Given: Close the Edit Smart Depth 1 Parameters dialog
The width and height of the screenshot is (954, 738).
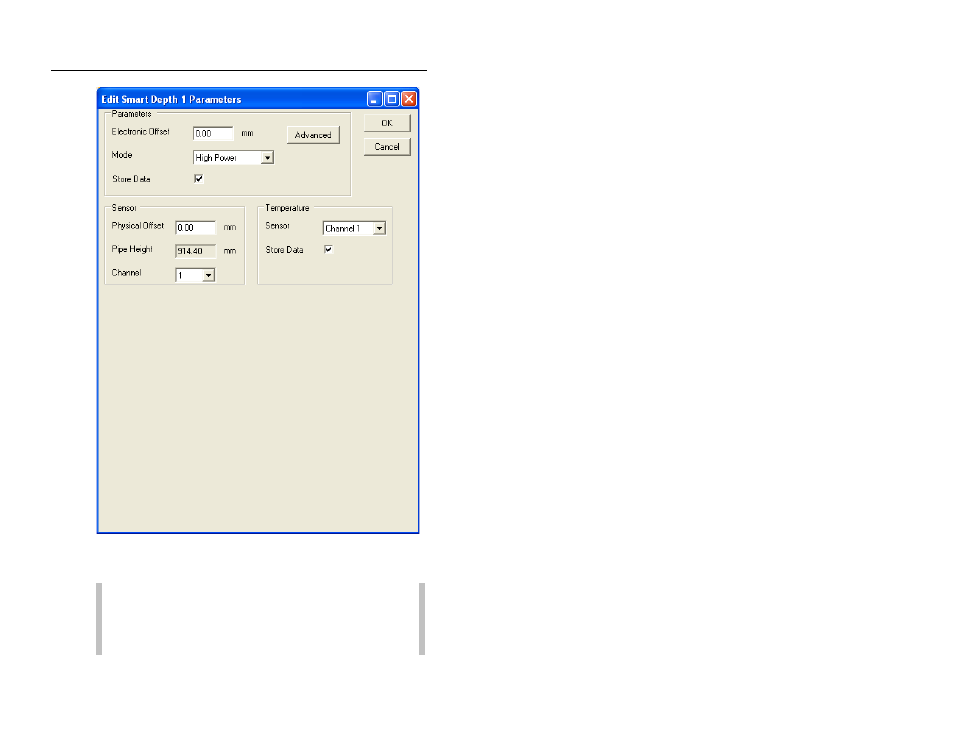Looking at the screenshot, I should [x=409, y=99].
